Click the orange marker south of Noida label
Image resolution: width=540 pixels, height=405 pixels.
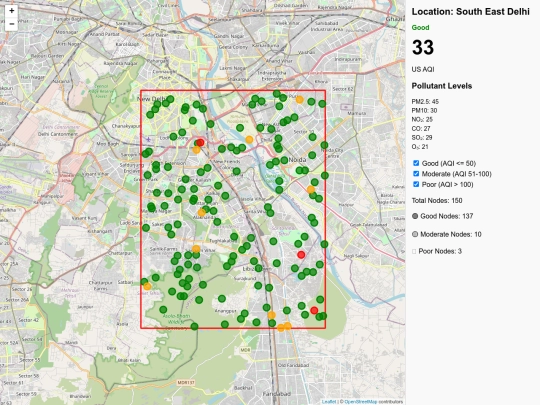coord(311,189)
